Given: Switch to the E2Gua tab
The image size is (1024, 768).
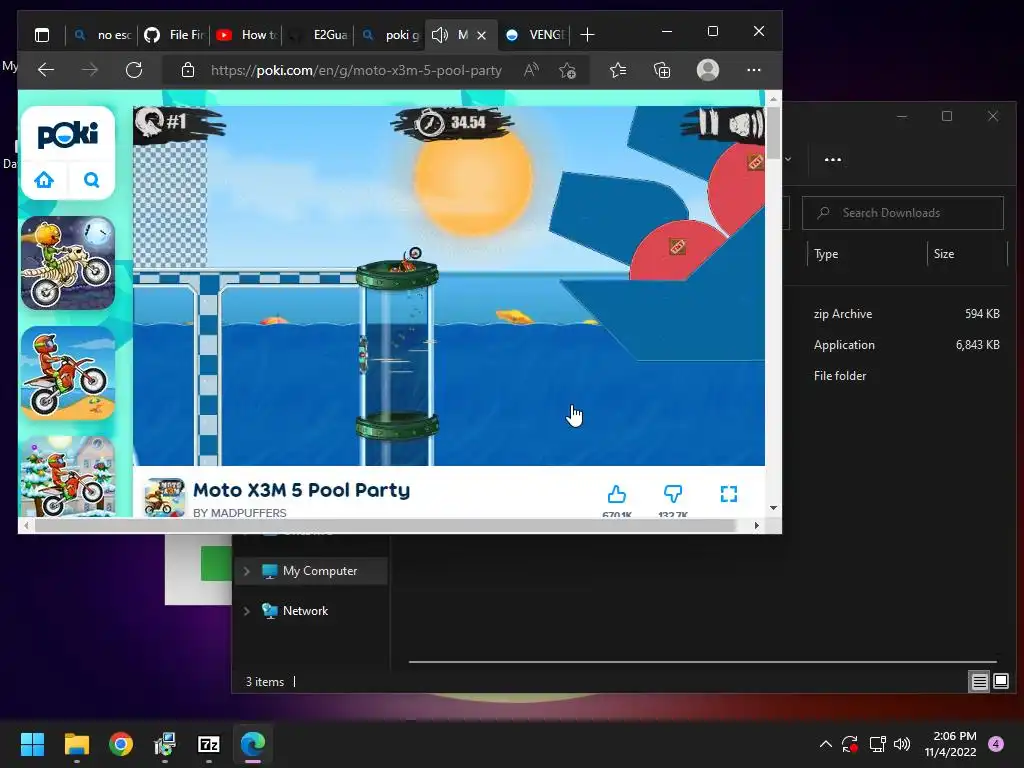Looking at the screenshot, I should tap(318, 35).
